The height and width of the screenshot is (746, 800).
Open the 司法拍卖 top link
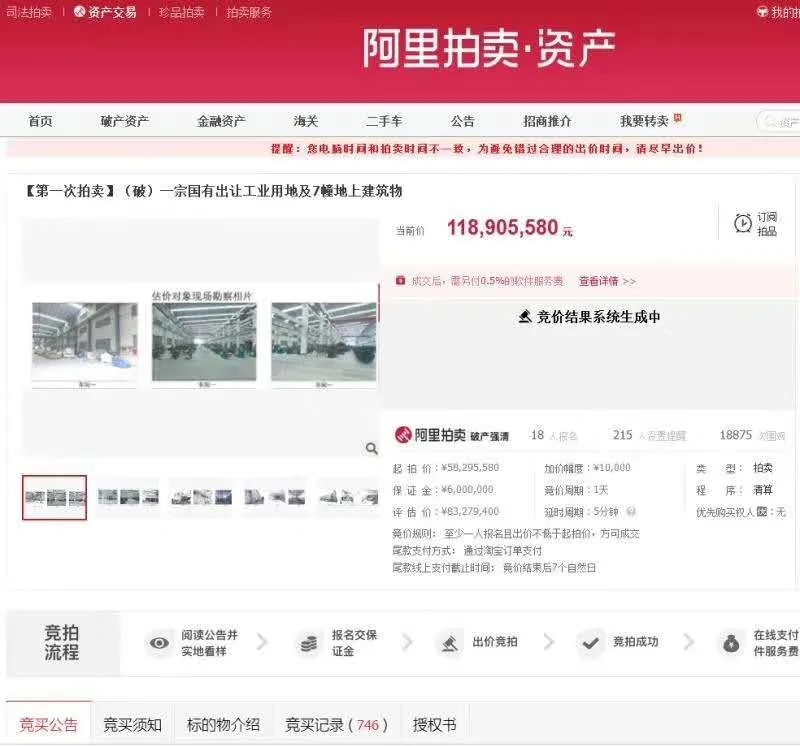[x=29, y=12]
